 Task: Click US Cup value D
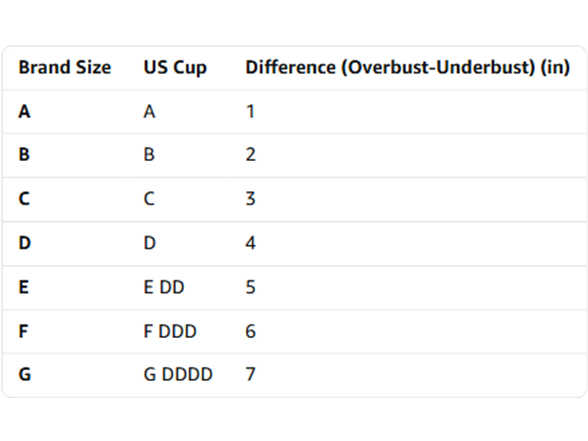point(150,243)
